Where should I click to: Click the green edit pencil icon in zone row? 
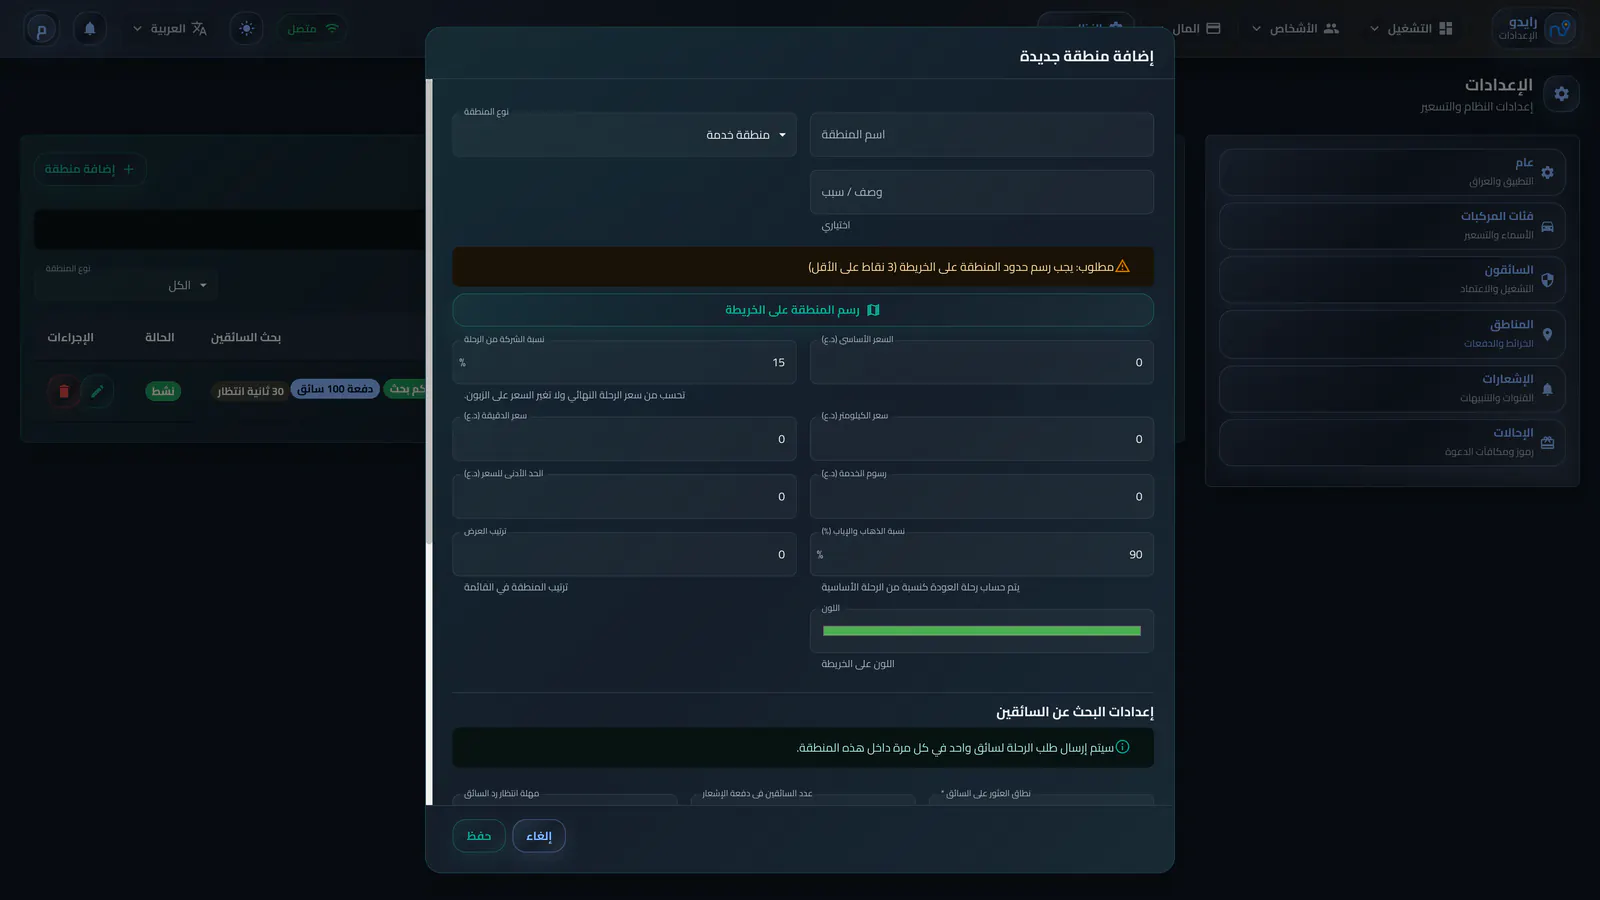(x=97, y=391)
